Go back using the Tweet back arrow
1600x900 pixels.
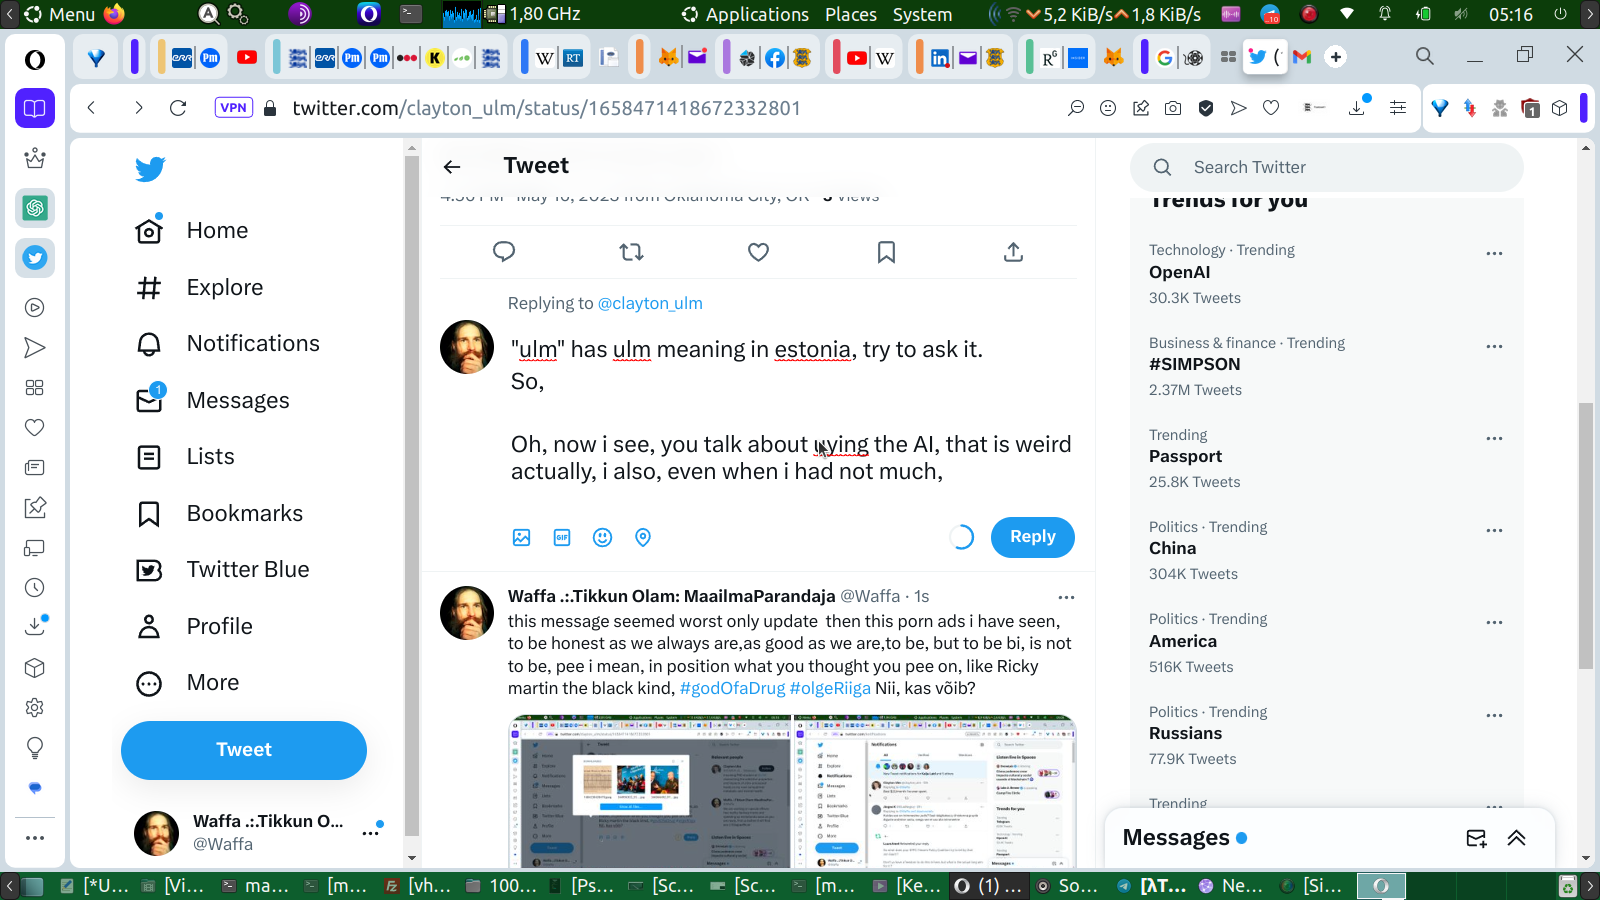(x=452, y=167)
